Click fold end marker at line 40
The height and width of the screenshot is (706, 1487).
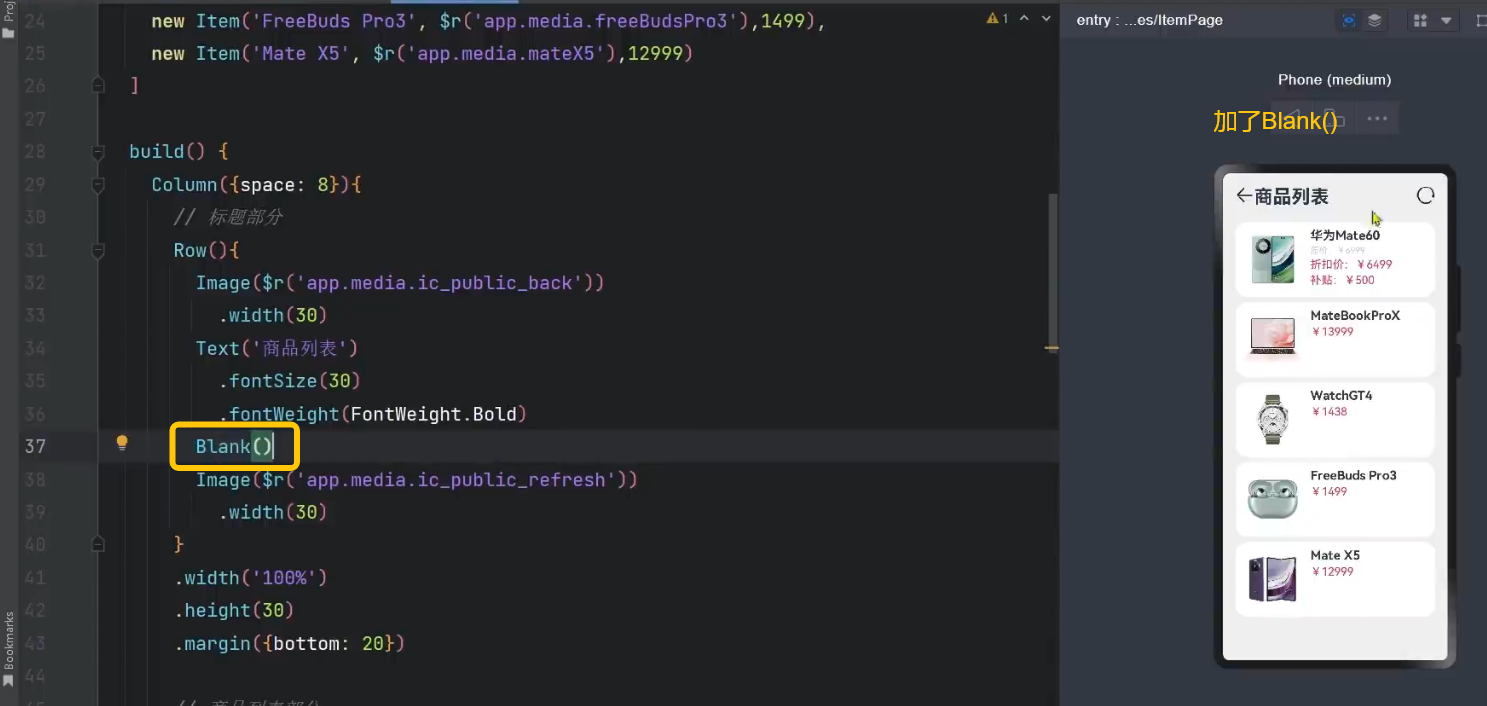[98, 545]
